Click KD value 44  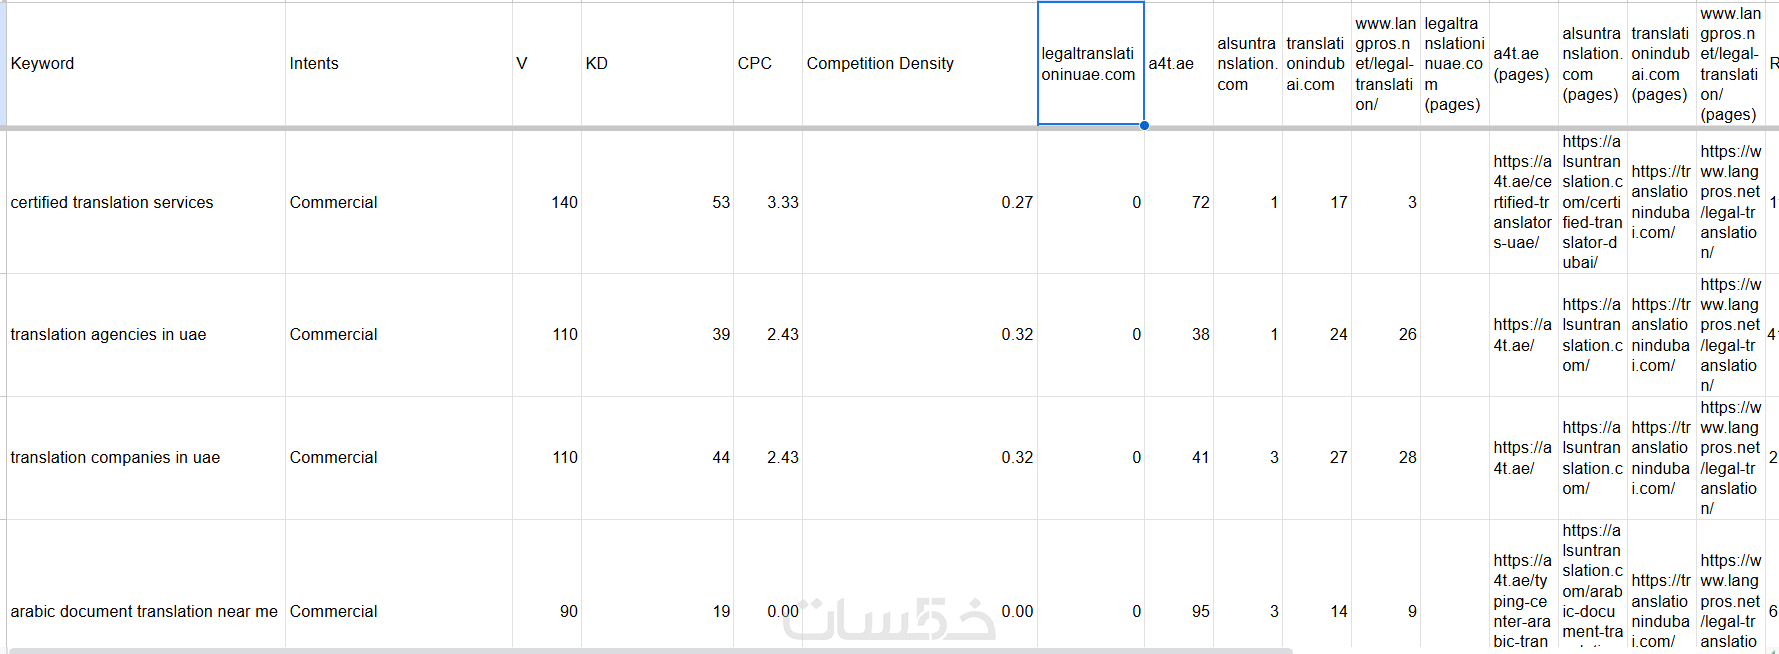coord(657,458)
